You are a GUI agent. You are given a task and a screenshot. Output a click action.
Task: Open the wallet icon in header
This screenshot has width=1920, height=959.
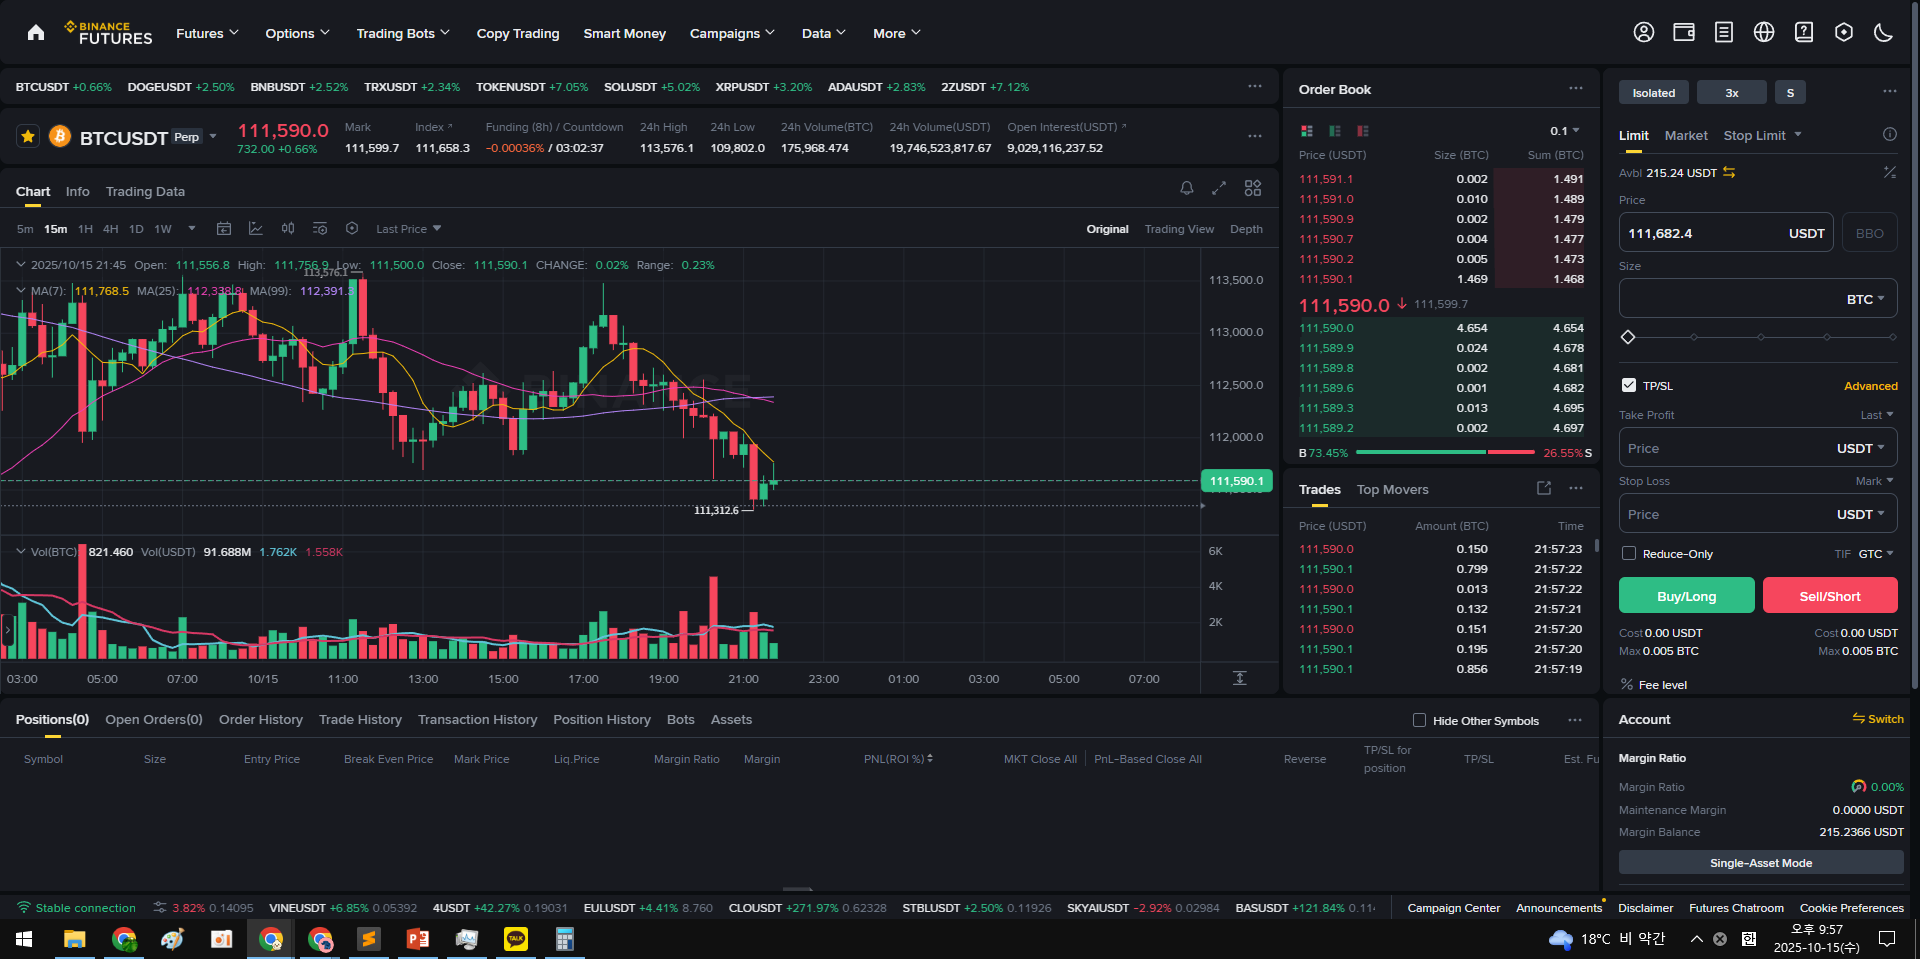click(1684, 33)
